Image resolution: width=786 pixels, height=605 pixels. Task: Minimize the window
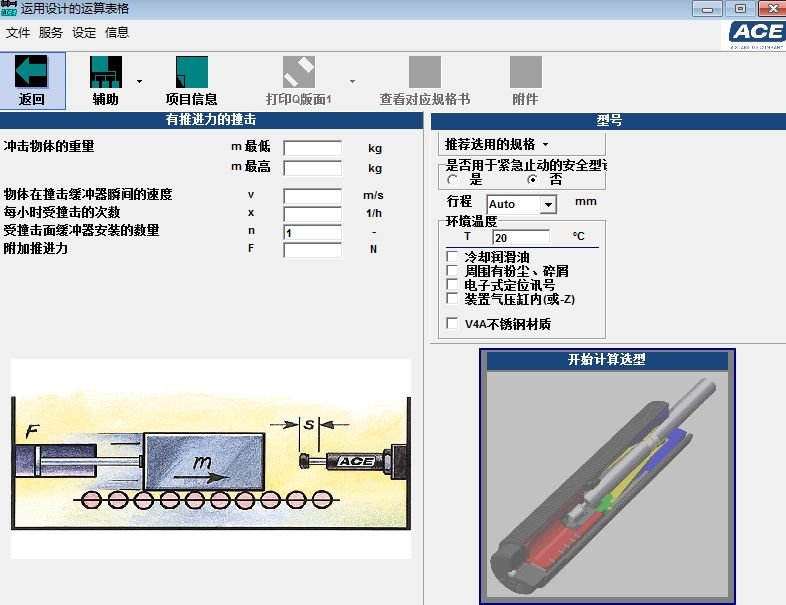click(x=707, y=9)
